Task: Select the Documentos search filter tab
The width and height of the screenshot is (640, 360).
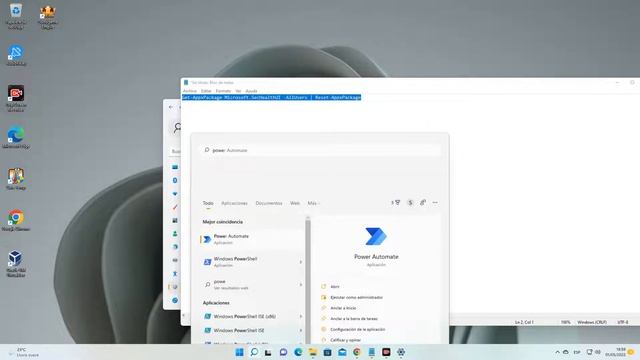Action: (269, 203)
